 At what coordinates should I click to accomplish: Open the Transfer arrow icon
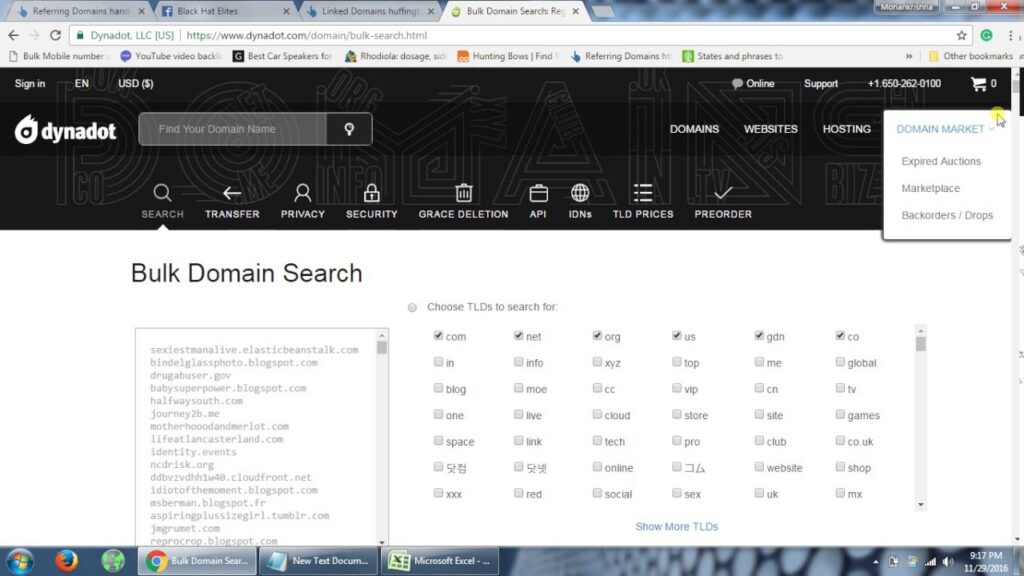click(x=232, y=193)
